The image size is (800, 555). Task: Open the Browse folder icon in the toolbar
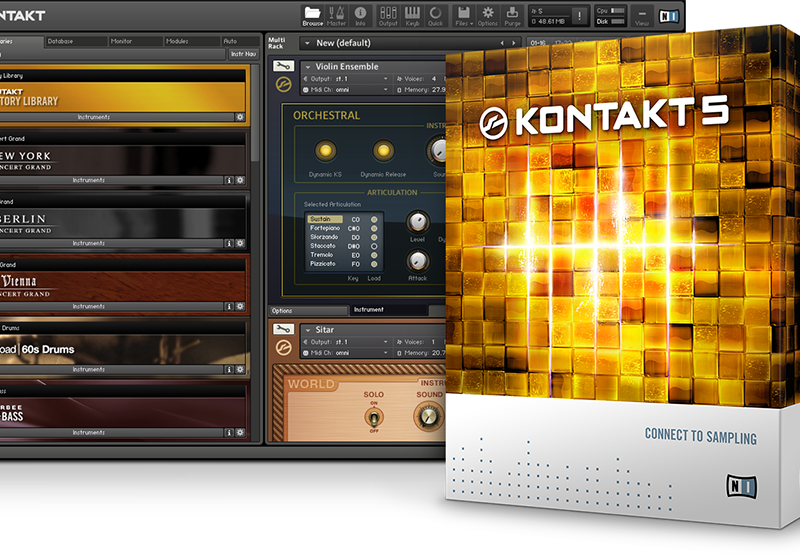312,16
